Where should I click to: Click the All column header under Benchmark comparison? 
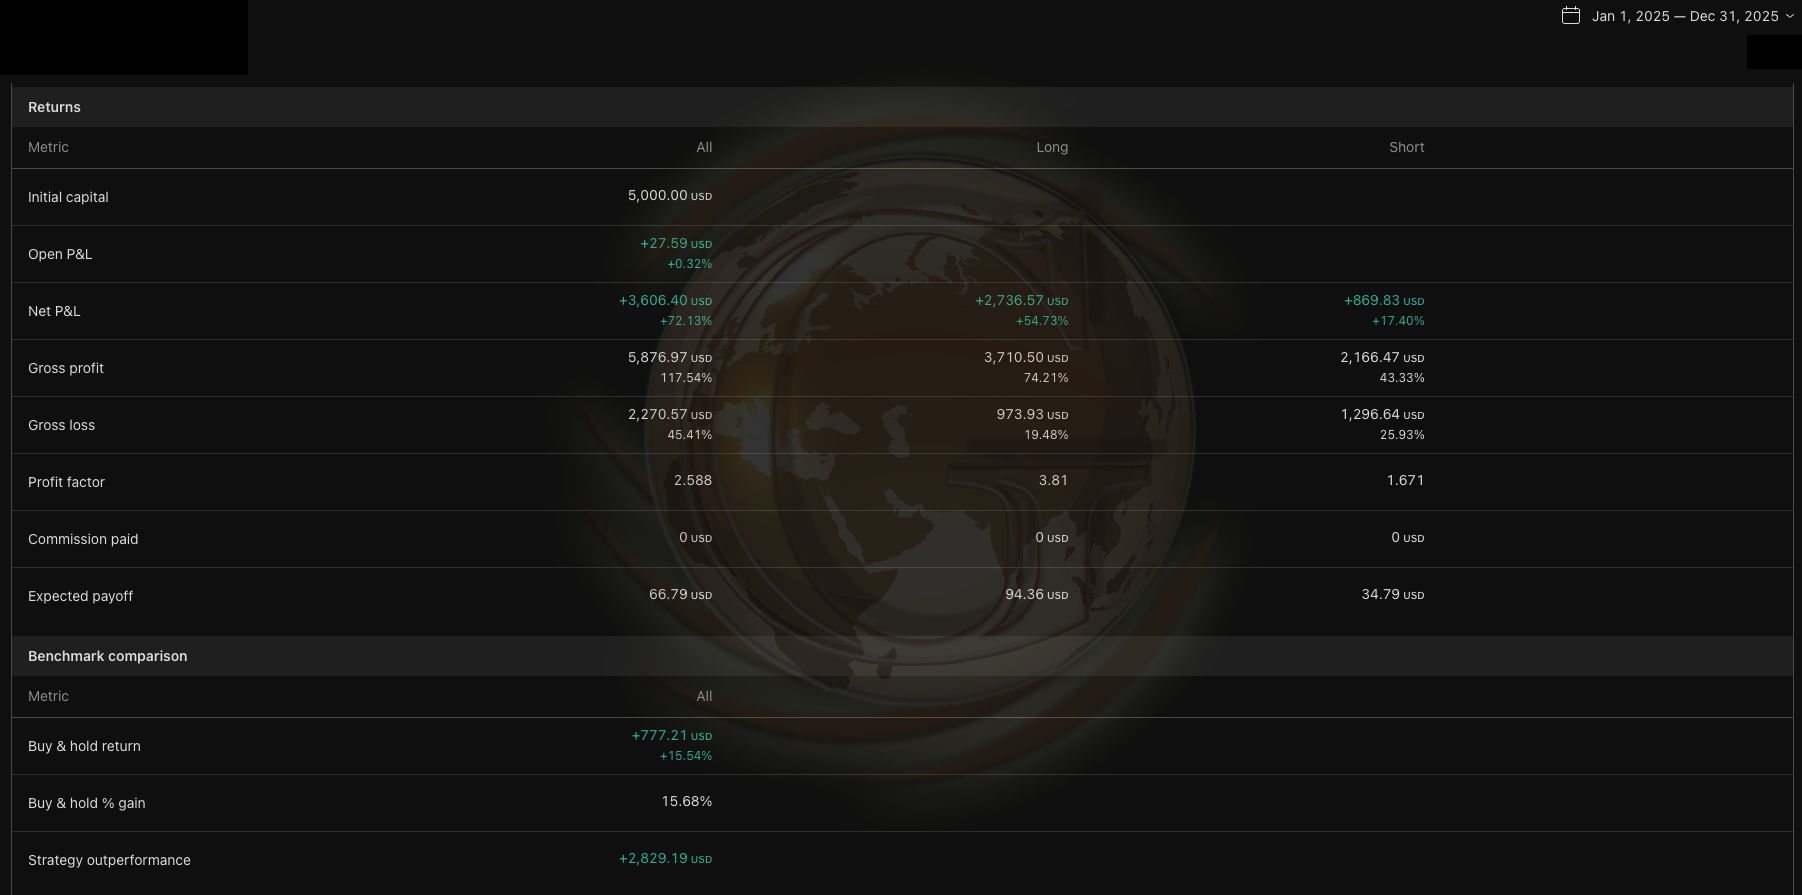704,696
